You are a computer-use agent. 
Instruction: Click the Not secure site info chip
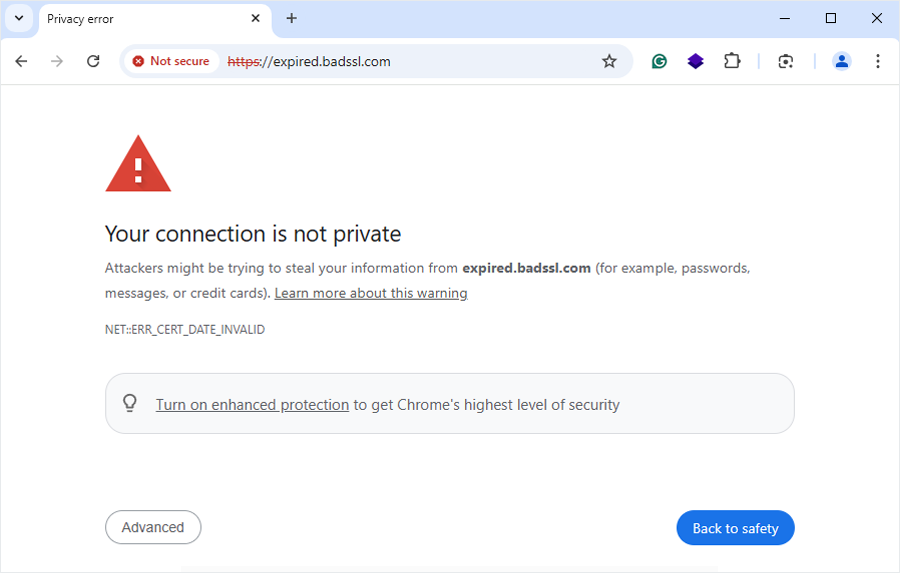[x=171, y=61]
